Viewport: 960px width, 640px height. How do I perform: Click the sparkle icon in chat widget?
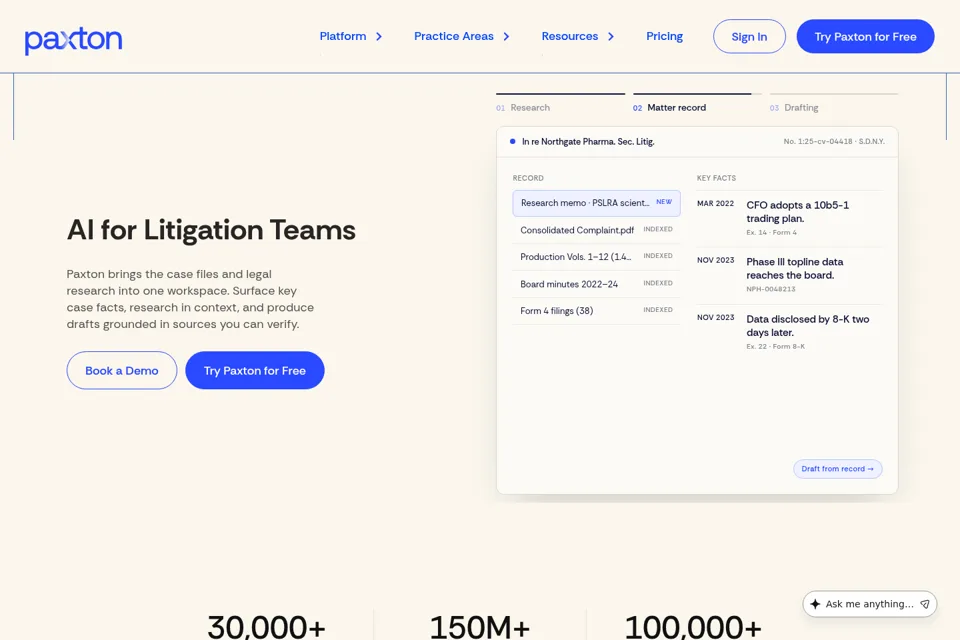click(815, 604)
